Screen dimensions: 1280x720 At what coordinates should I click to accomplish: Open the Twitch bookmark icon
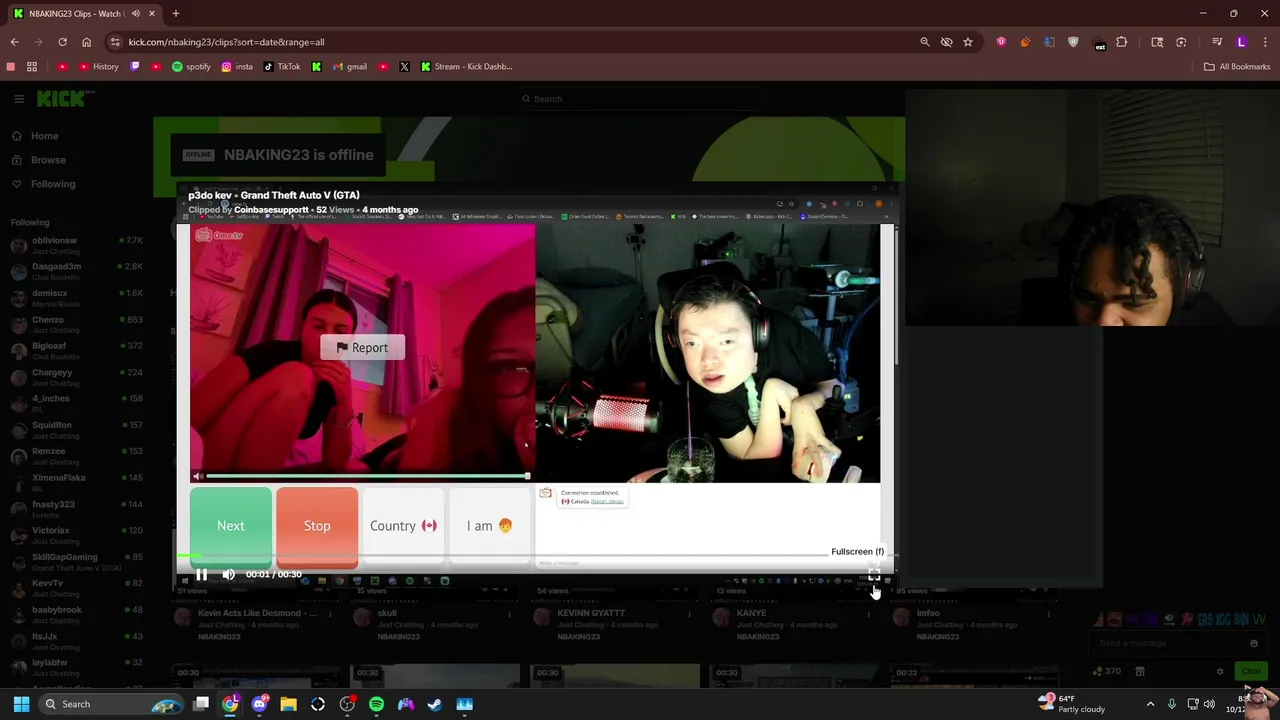(x=135, y=67)
